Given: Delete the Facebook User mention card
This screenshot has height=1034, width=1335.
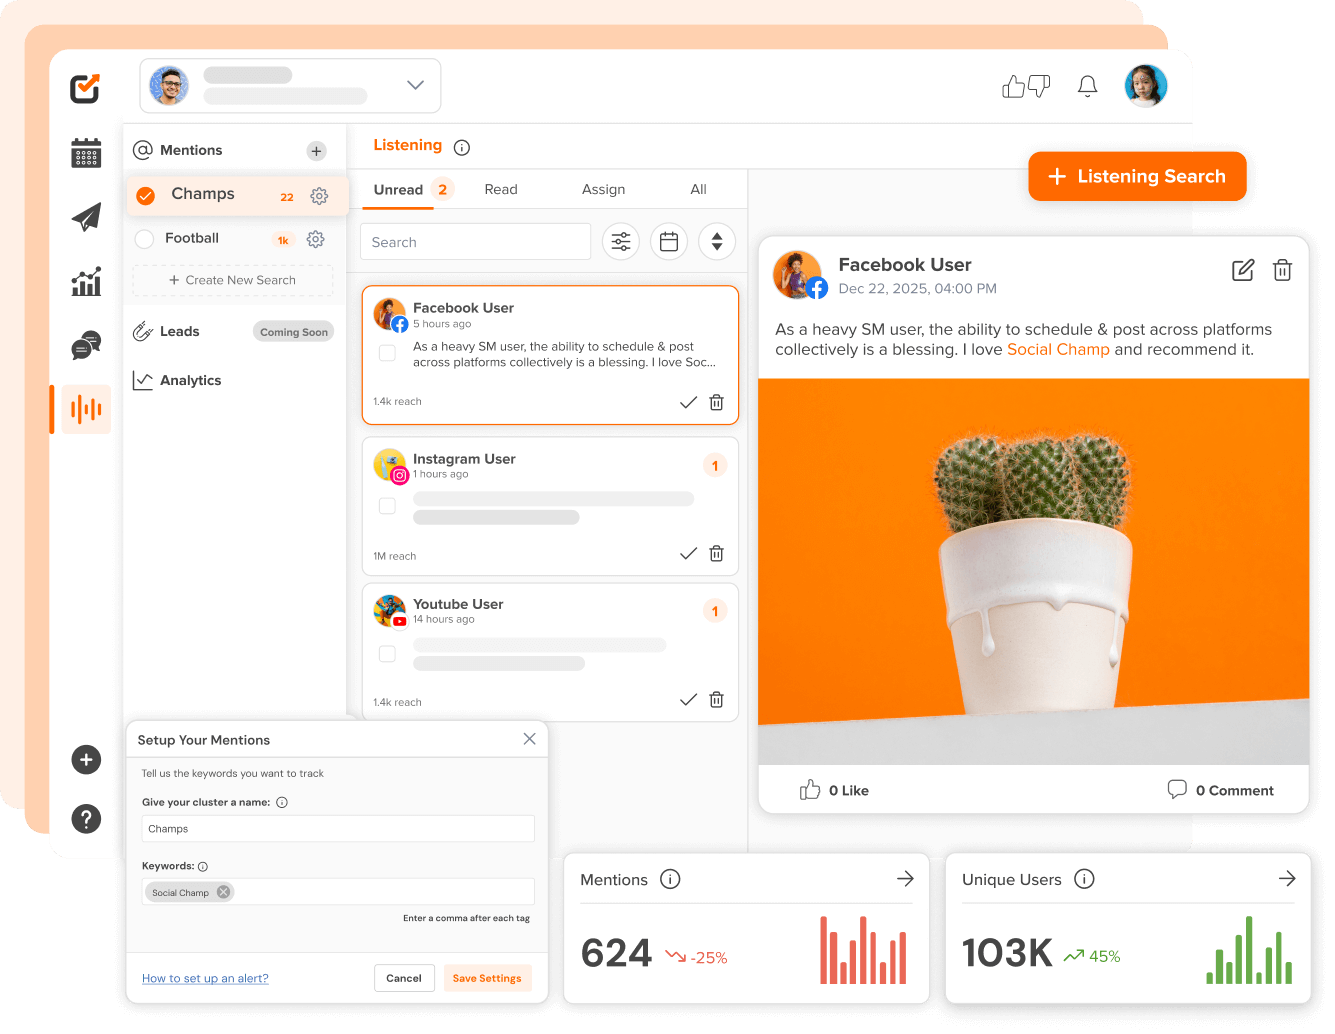Looking at the screenshot, I should (x=716, y=402).
